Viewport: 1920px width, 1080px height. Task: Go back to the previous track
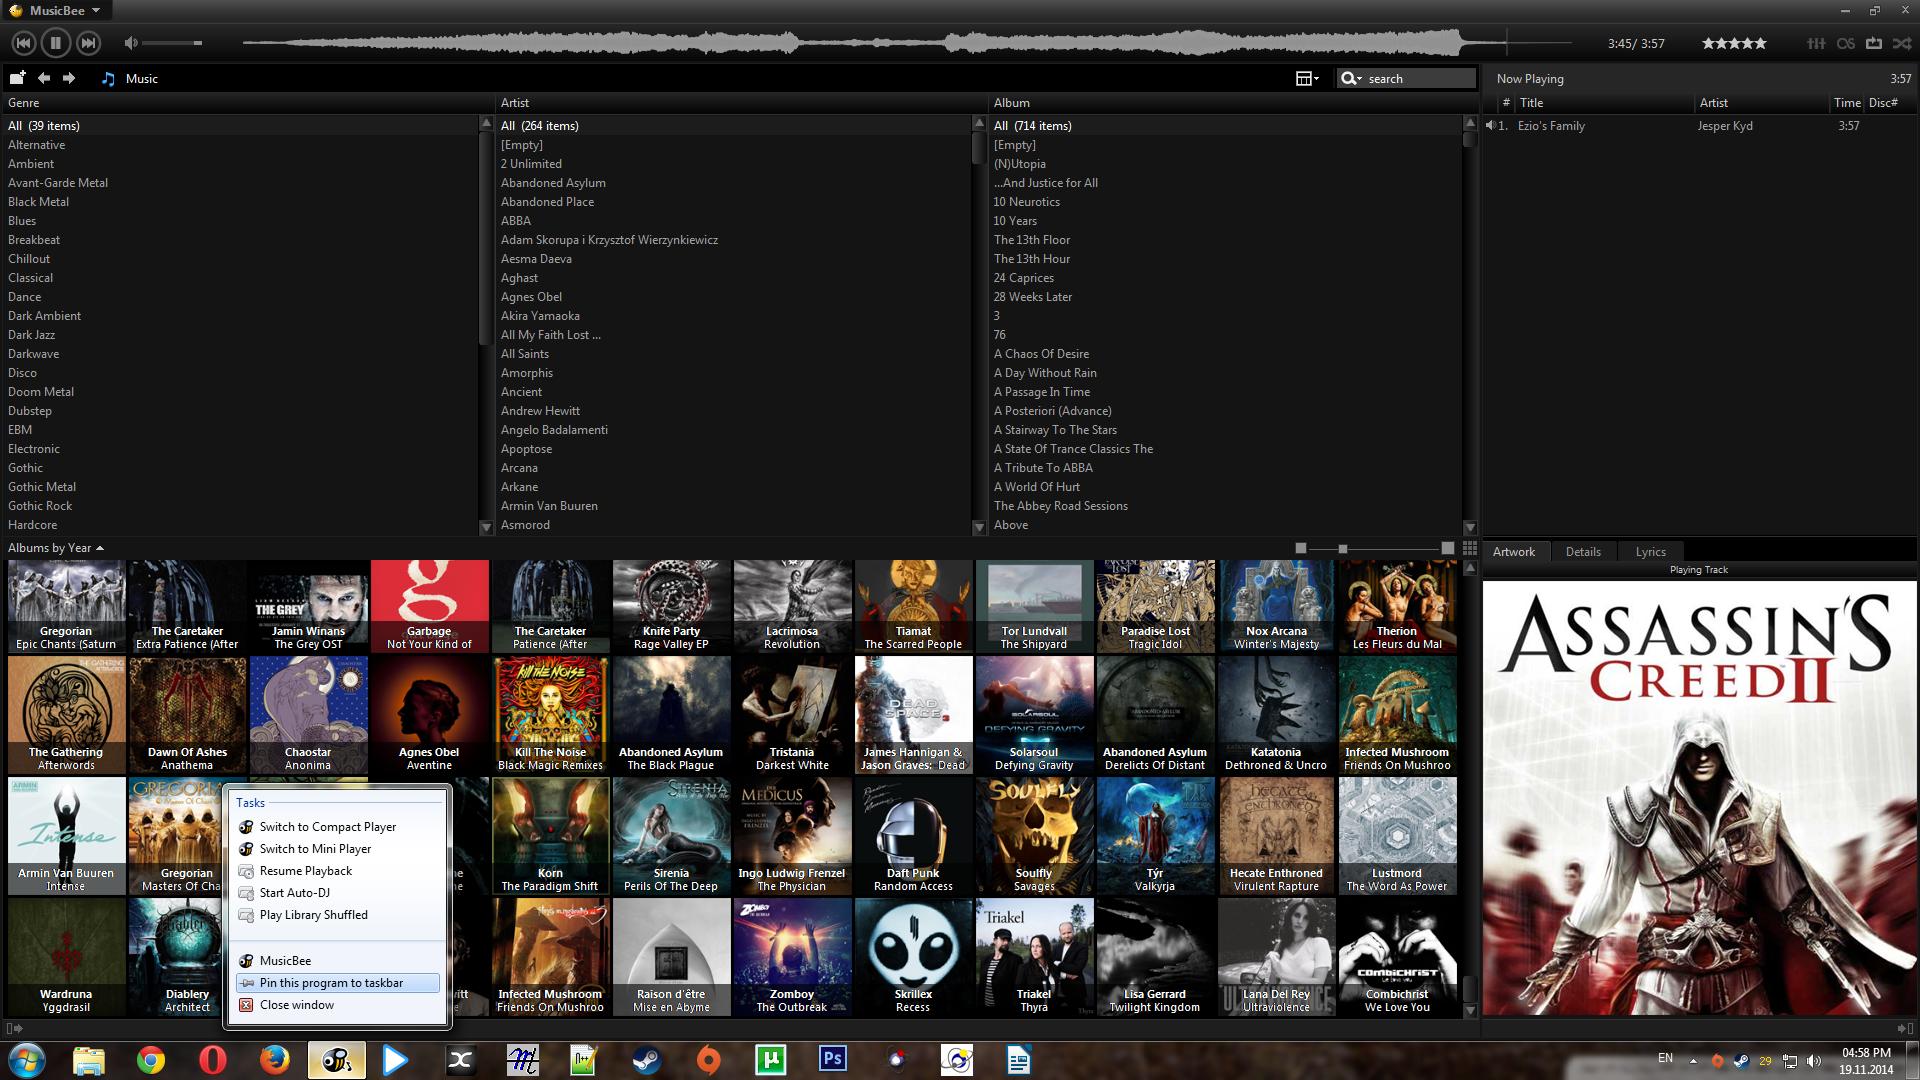pyautogui.click(x=24, y=43)
